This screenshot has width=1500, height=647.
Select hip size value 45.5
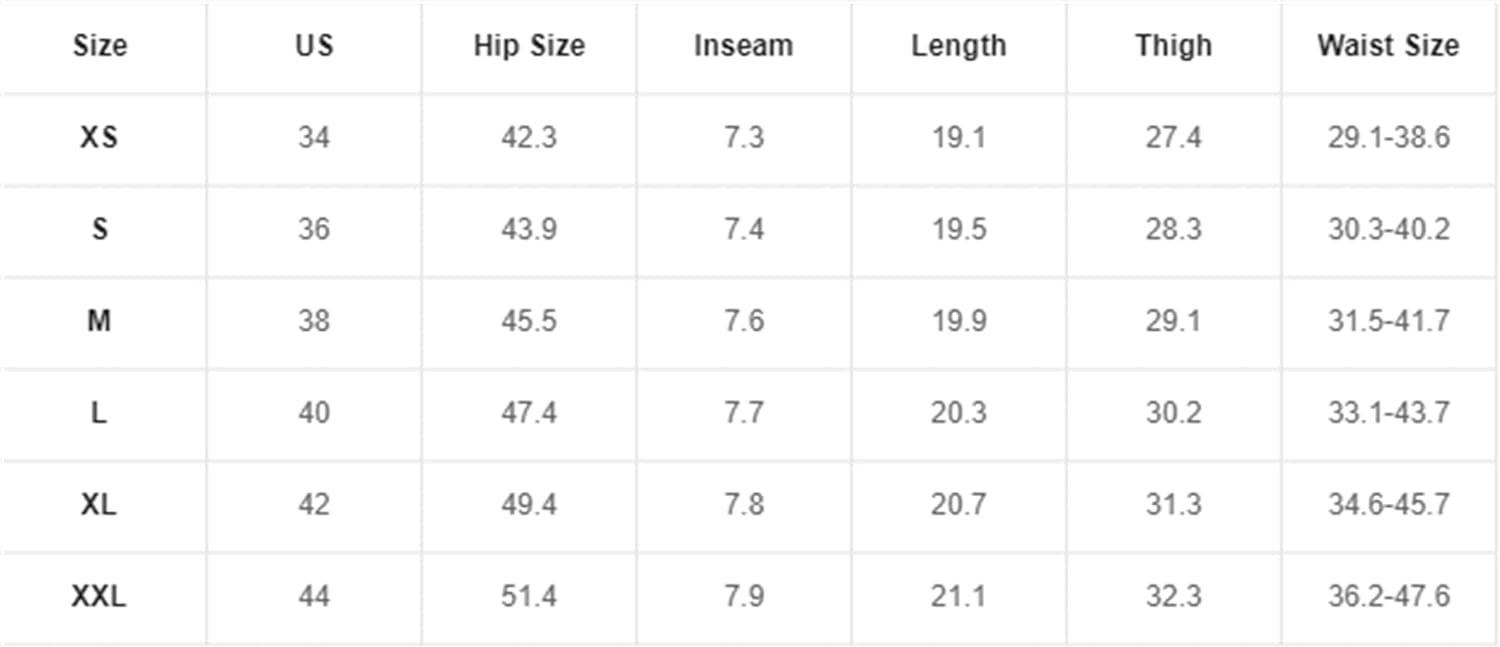(x=529, y=321)
